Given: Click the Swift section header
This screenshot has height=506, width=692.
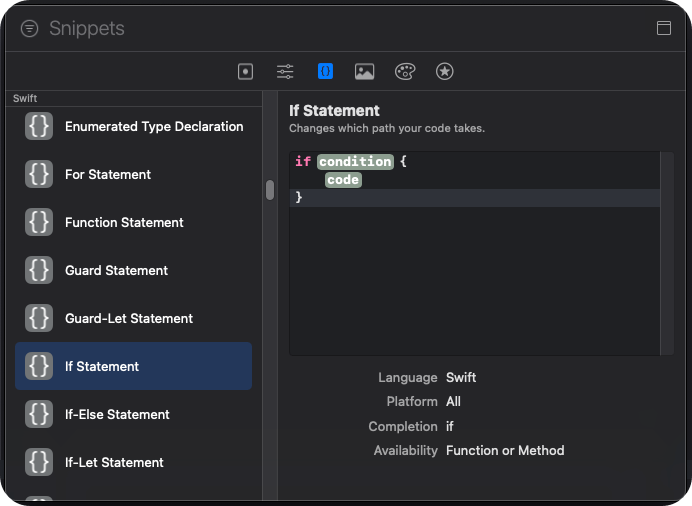Looking at the screenshot, I should pos(25,98).
